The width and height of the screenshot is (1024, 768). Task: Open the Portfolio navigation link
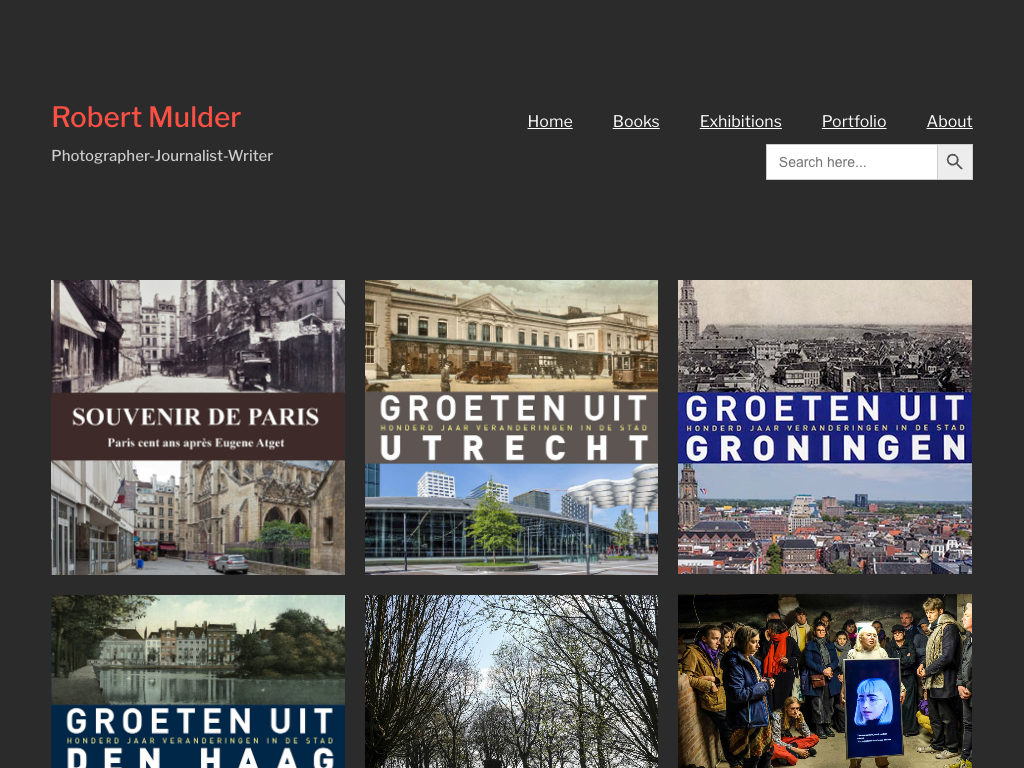(854, 121)
